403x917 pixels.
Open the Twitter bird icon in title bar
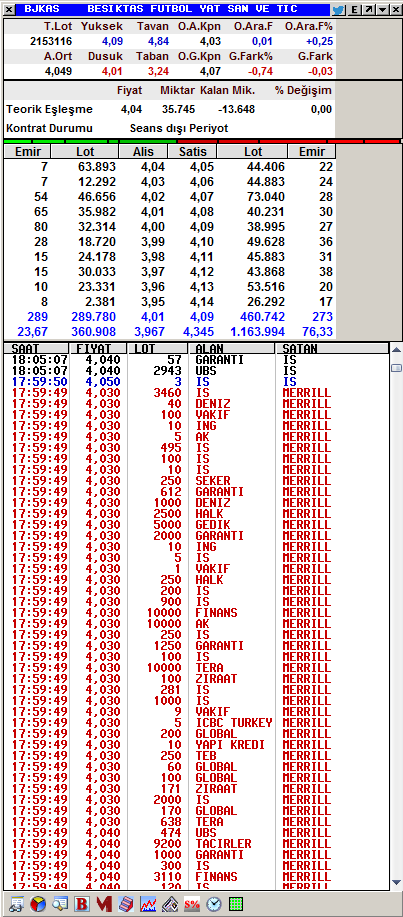(x=338, y=9)
